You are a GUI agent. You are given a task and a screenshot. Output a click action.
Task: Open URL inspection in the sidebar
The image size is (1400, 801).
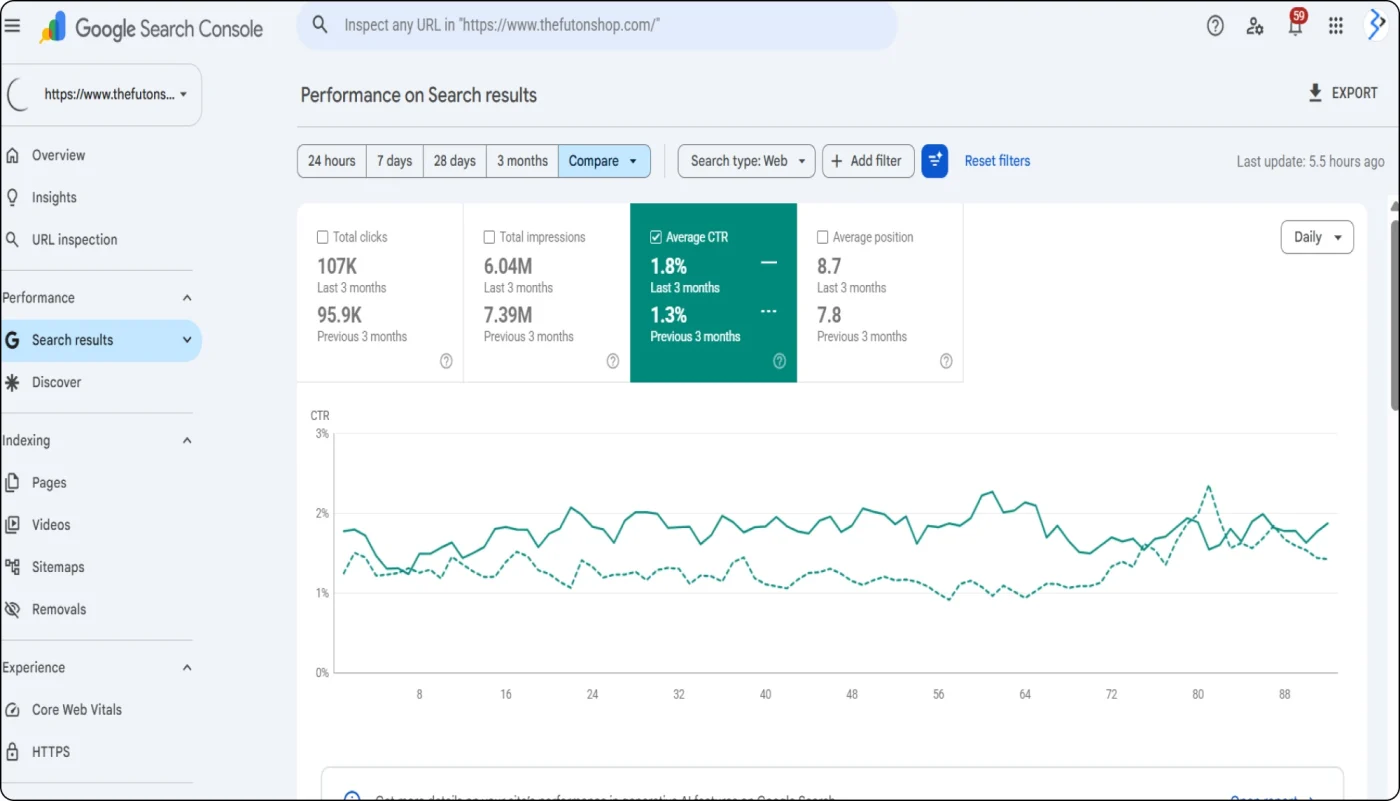pos(74,239)
